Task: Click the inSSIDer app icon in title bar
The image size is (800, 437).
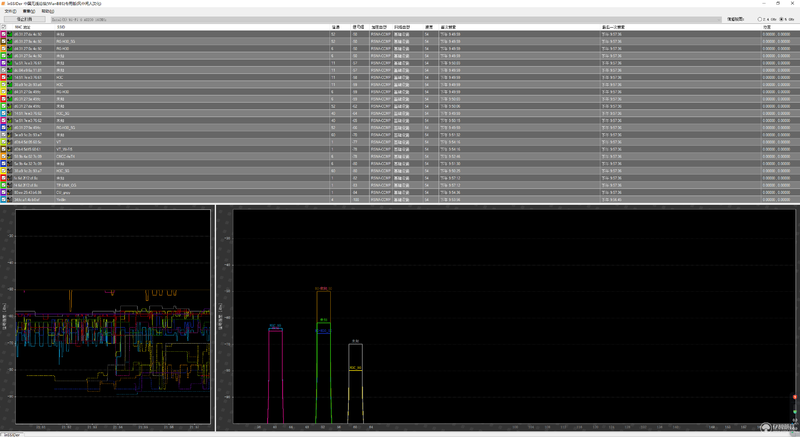Action: tap(4, 3)
